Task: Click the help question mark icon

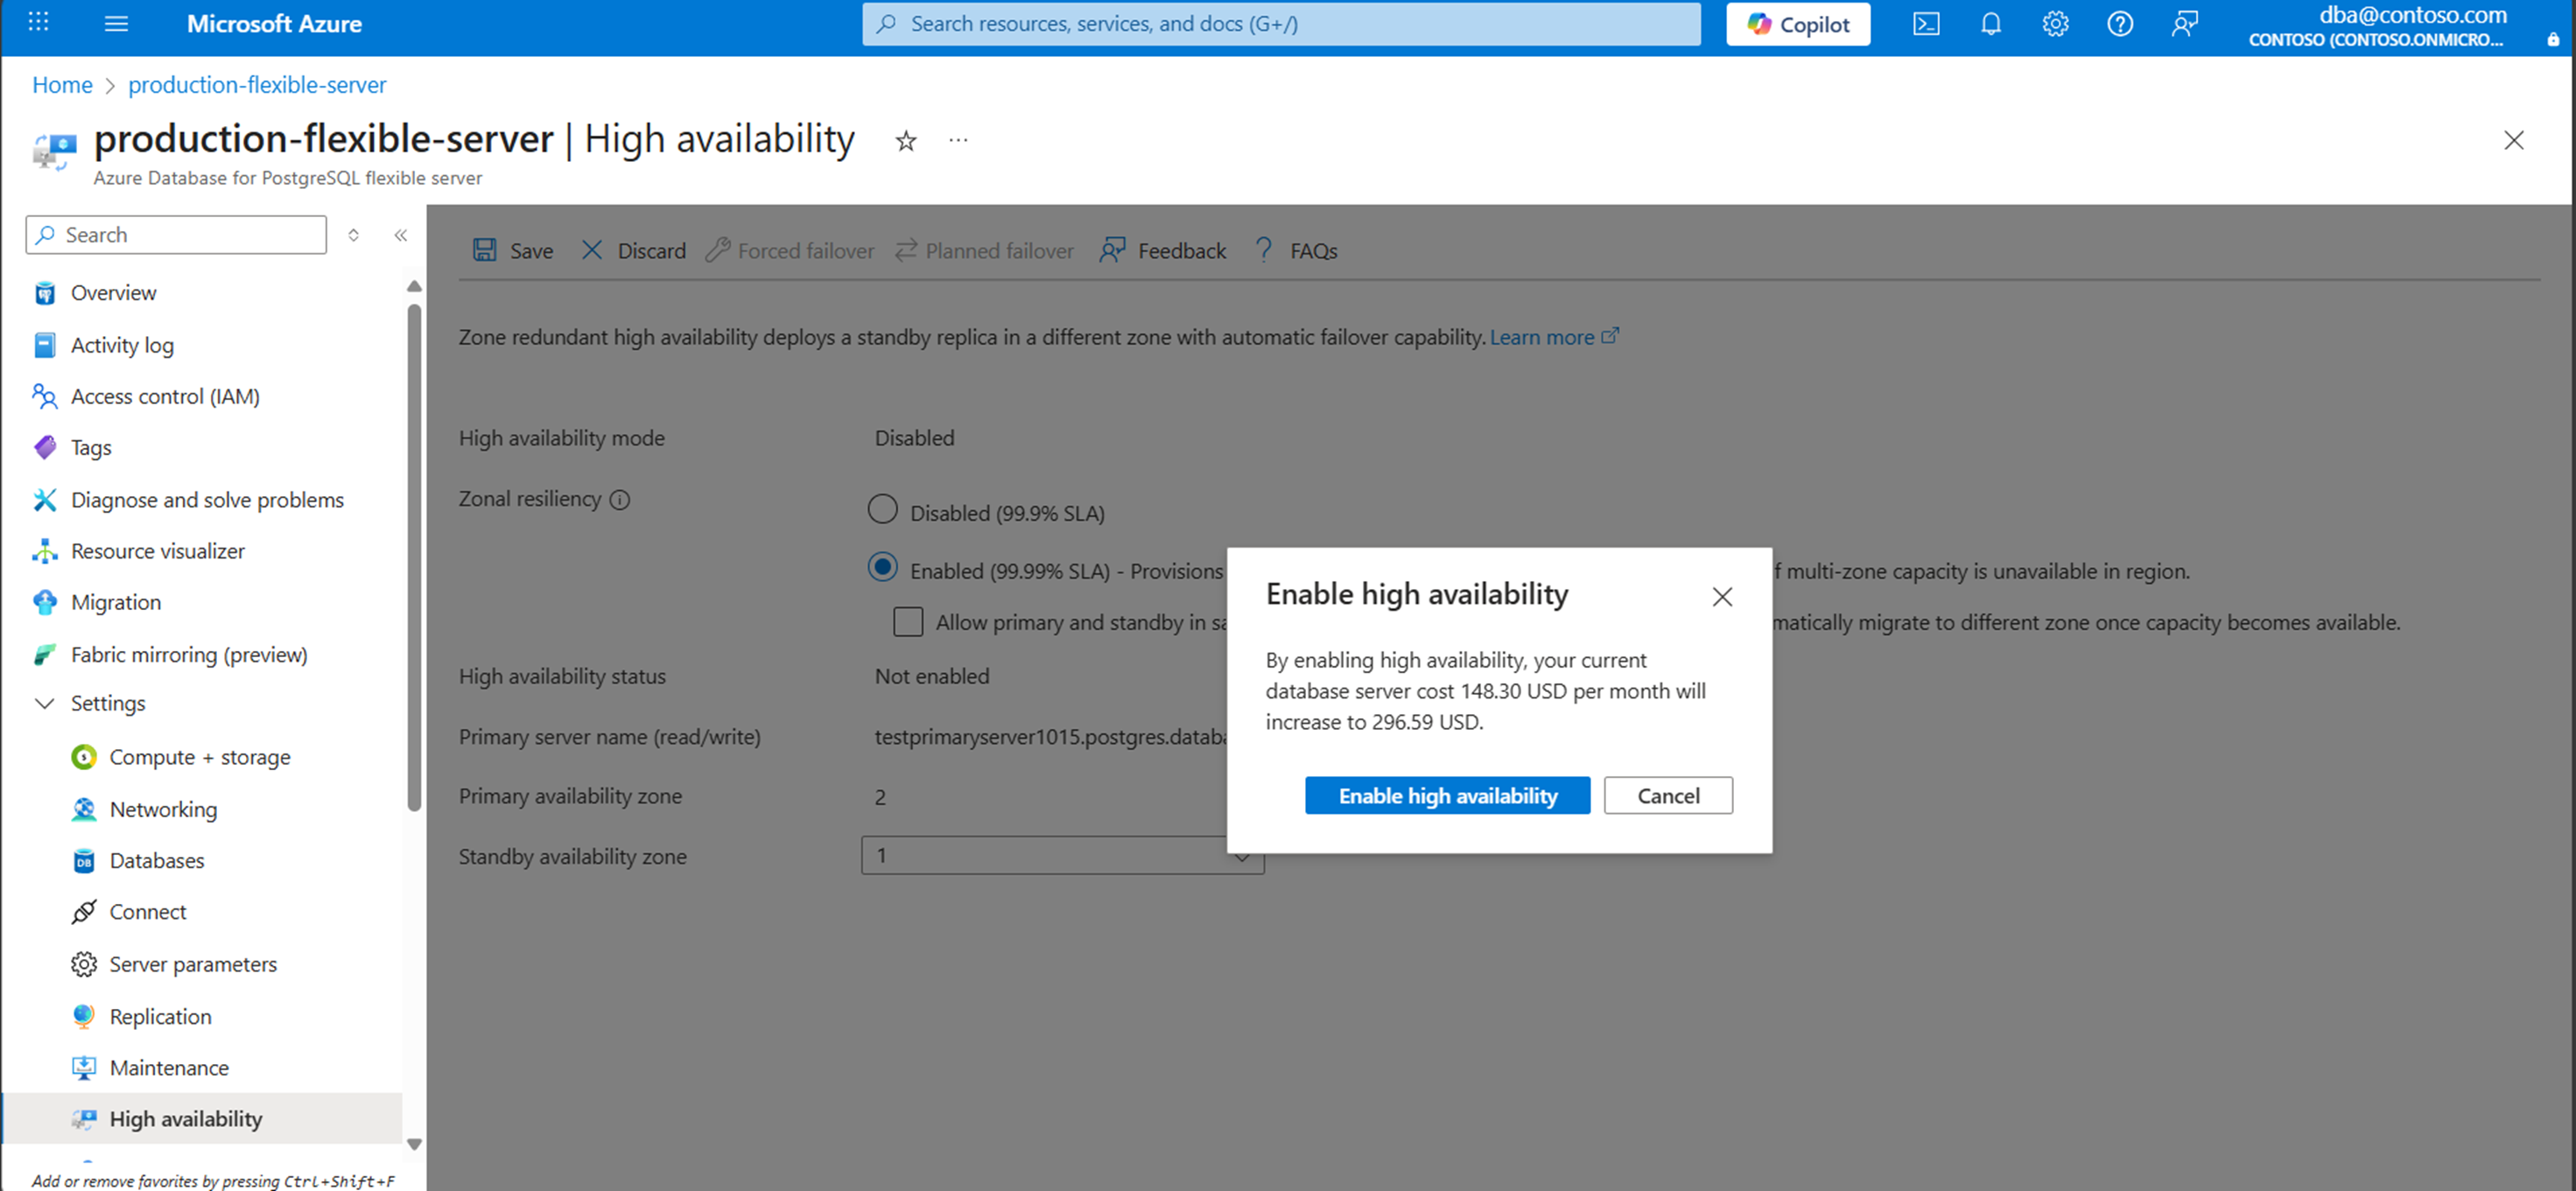Action: pyautogui.click(x=2120, y=24)
